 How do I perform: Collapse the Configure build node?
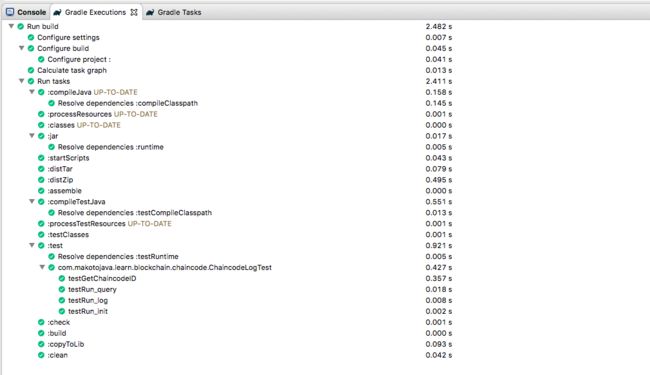(x=22, y=48)
